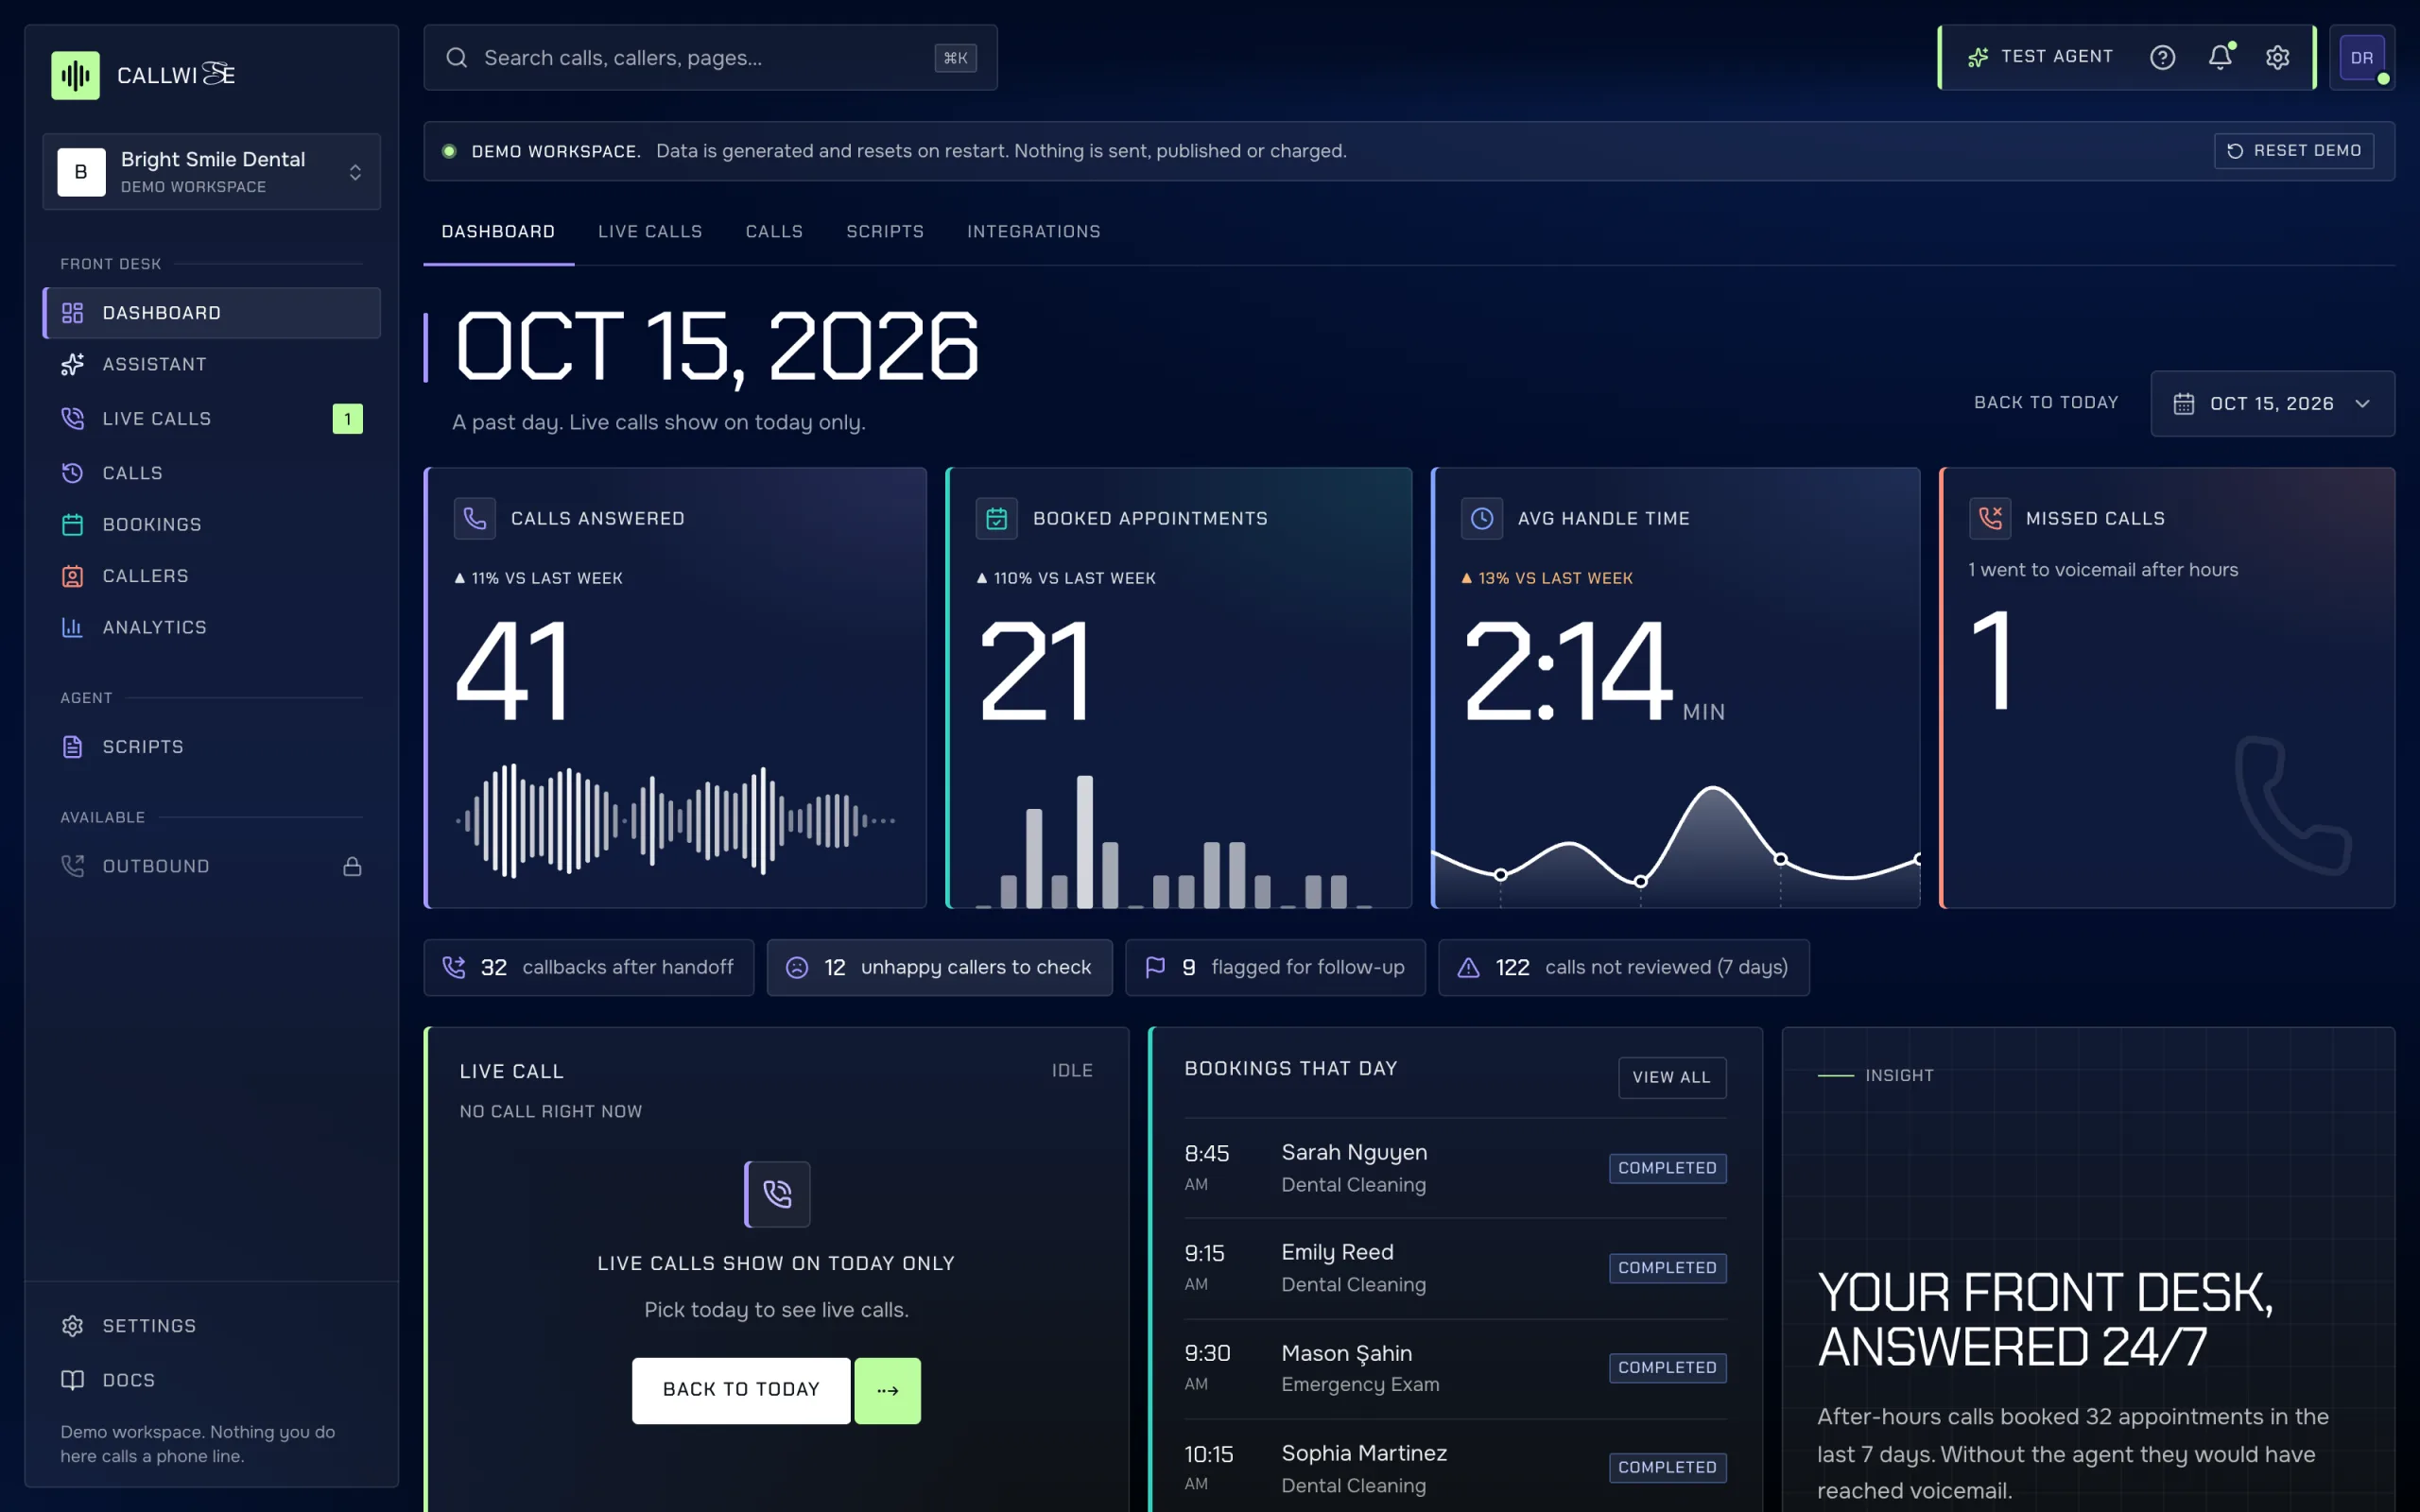Viewport: 2420px width, 1512px height.
Task: Click white Back to Today button in Live Call panel
Action: (741, 1390)
